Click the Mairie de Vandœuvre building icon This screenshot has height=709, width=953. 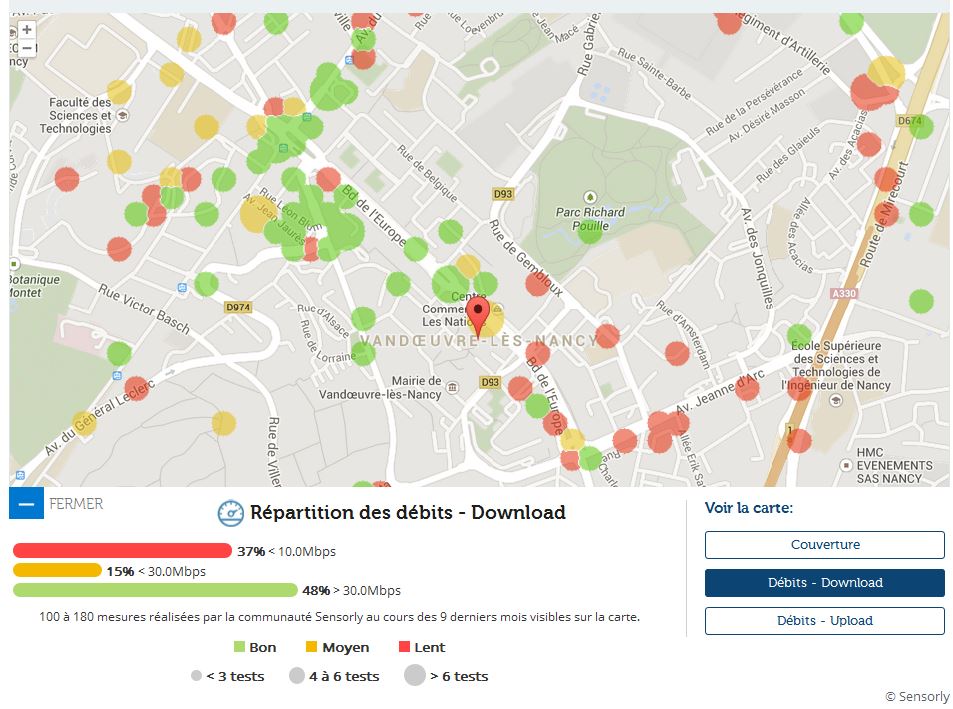click(x=453, y=387)
